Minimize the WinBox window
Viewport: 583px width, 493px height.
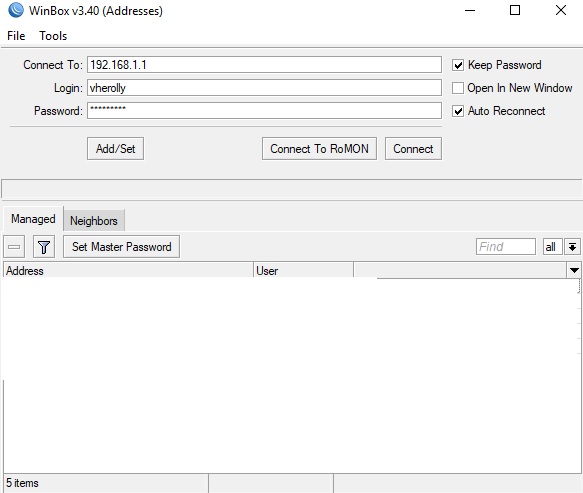coord(470,10)
